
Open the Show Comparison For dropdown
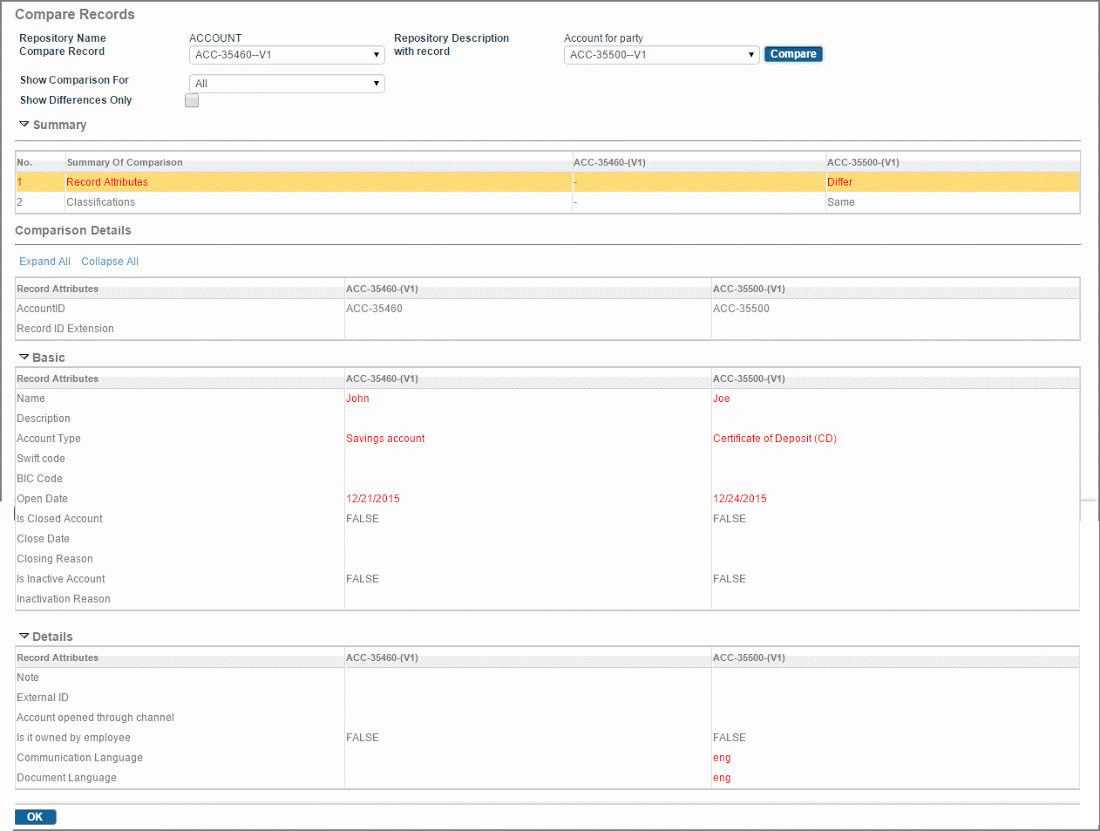tap(286, 83)
